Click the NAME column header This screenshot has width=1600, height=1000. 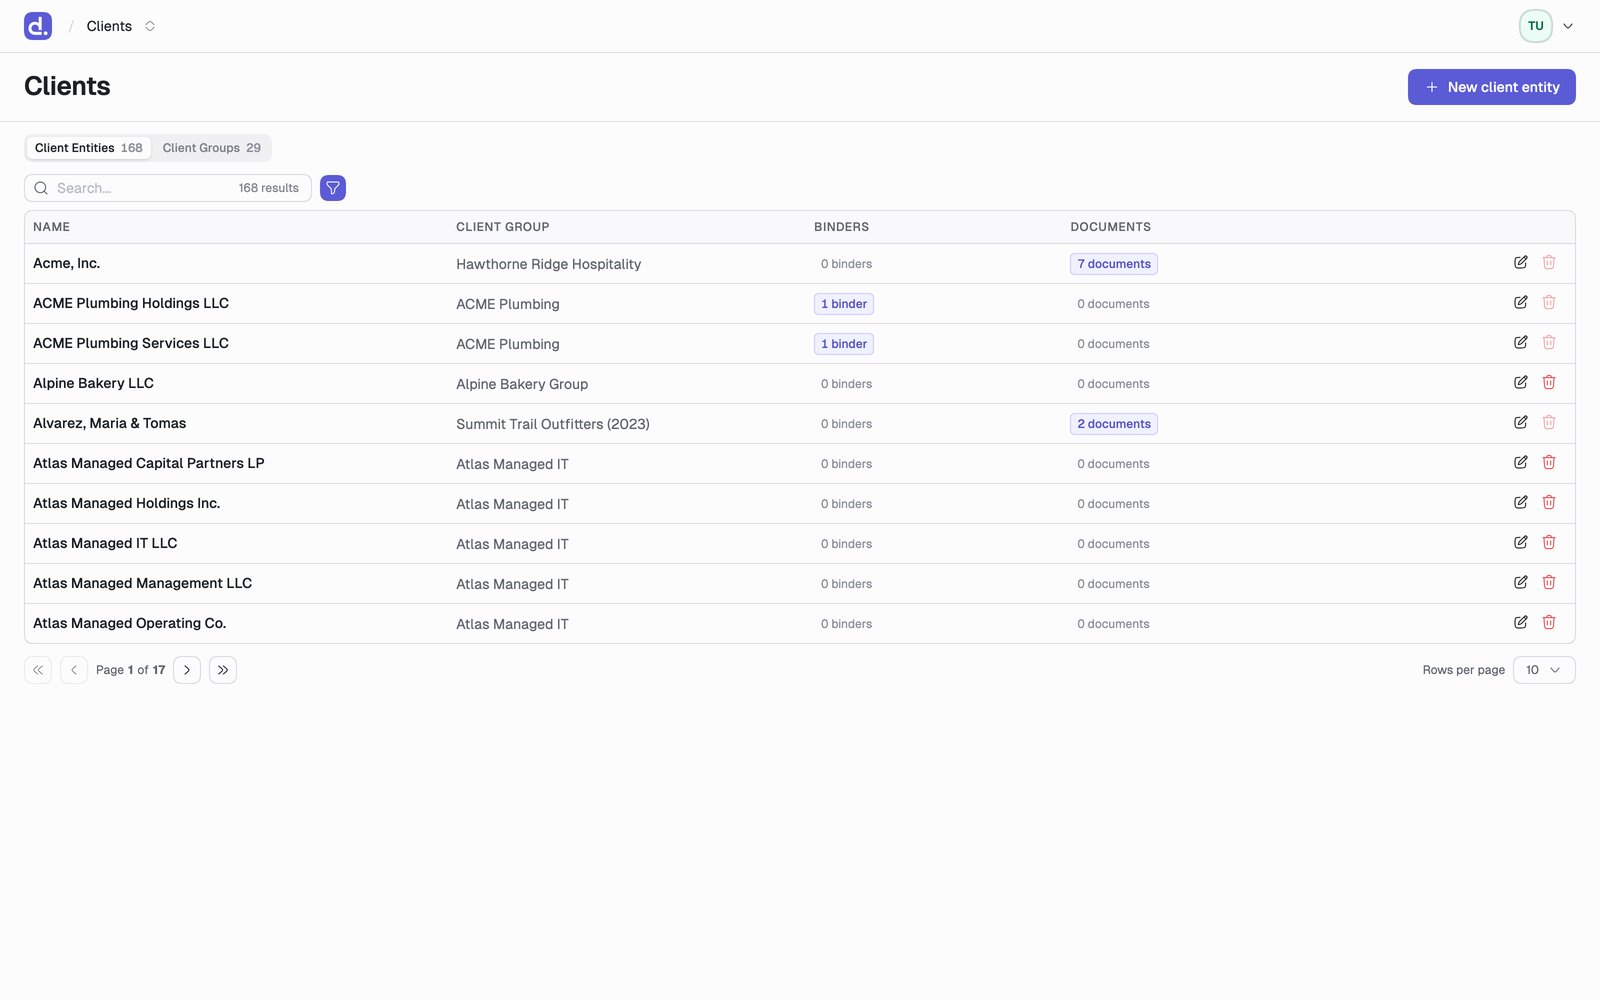(51, 227)
